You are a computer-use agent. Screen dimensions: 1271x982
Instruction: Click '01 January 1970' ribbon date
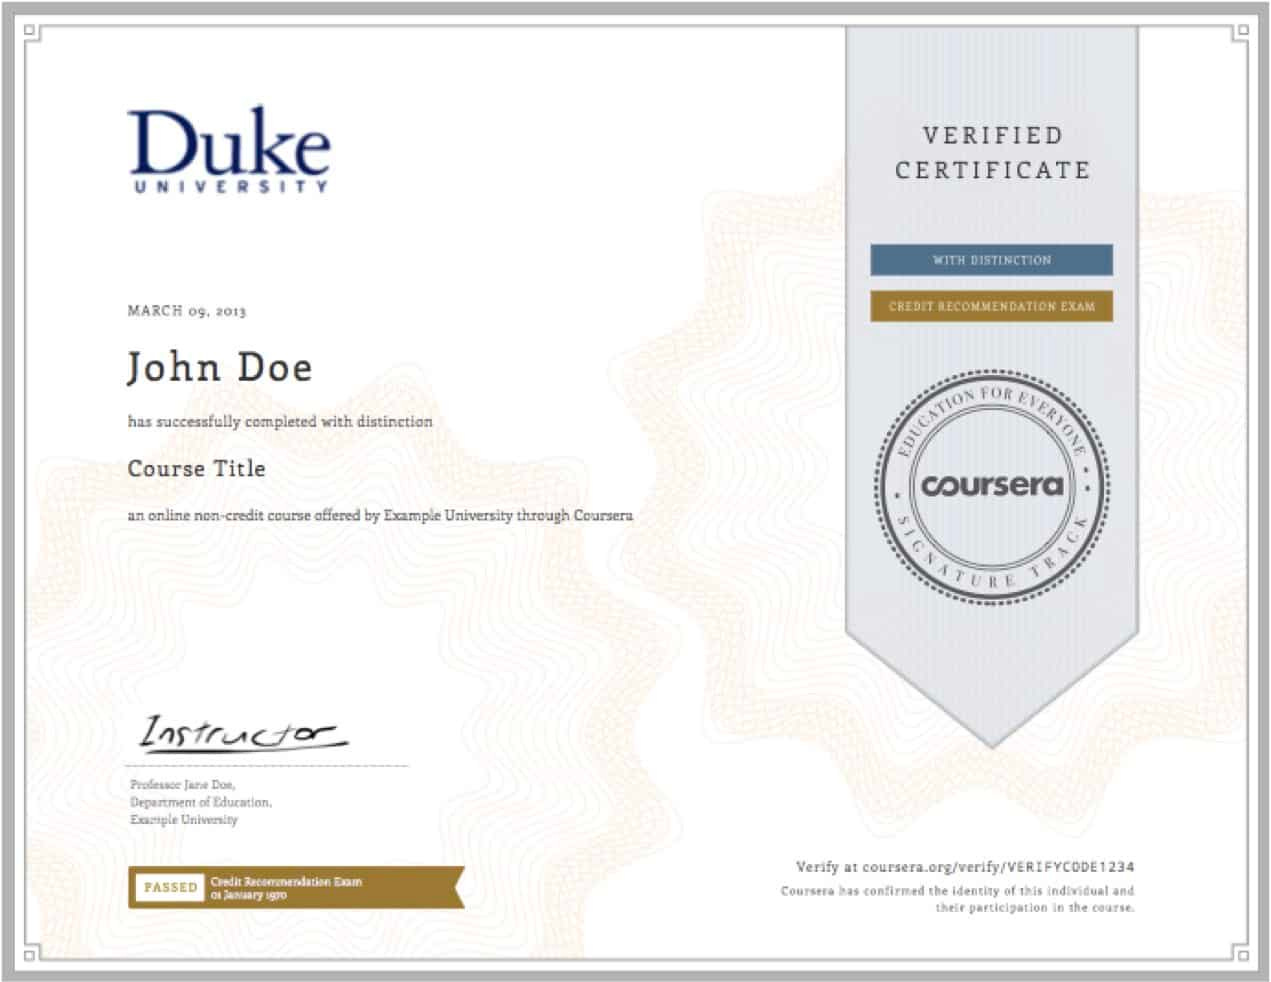coord(249,895)
